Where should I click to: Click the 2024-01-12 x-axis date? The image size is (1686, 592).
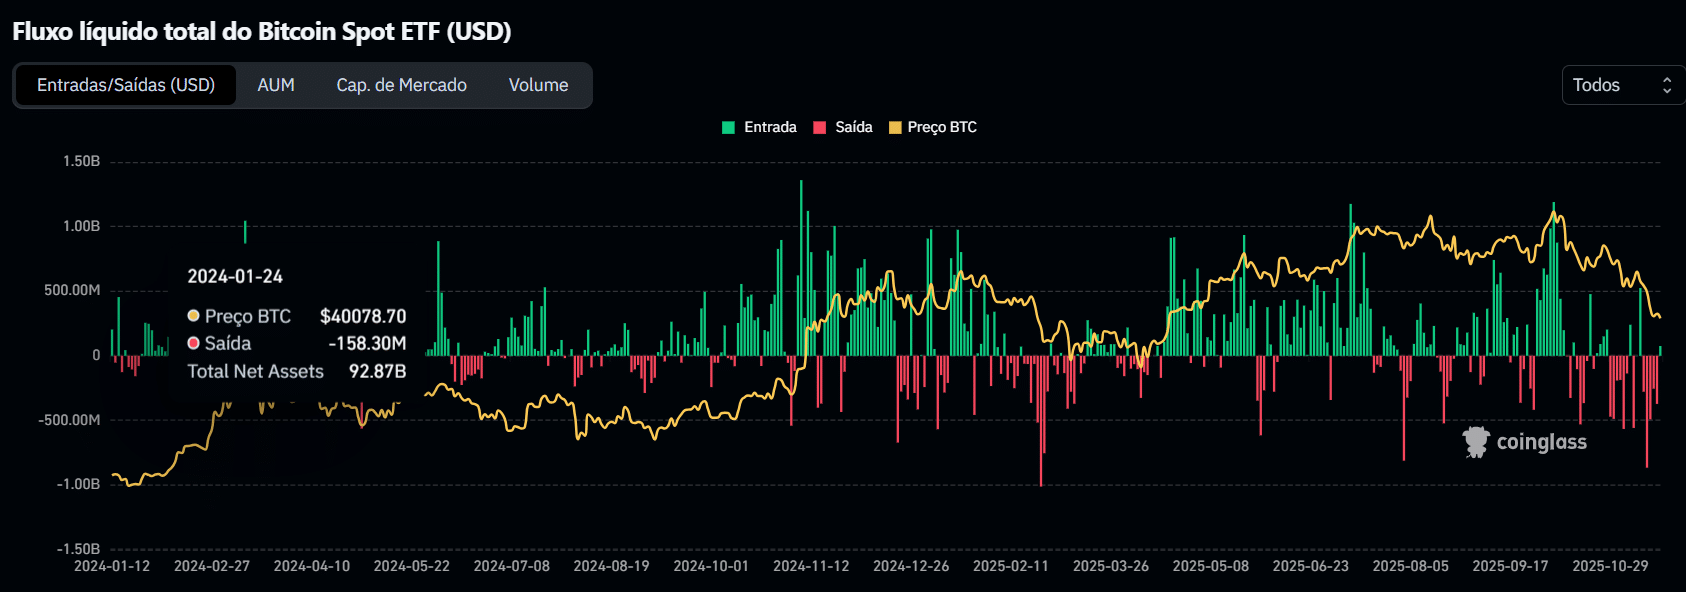pyautogui.click(x=112, y=566)
